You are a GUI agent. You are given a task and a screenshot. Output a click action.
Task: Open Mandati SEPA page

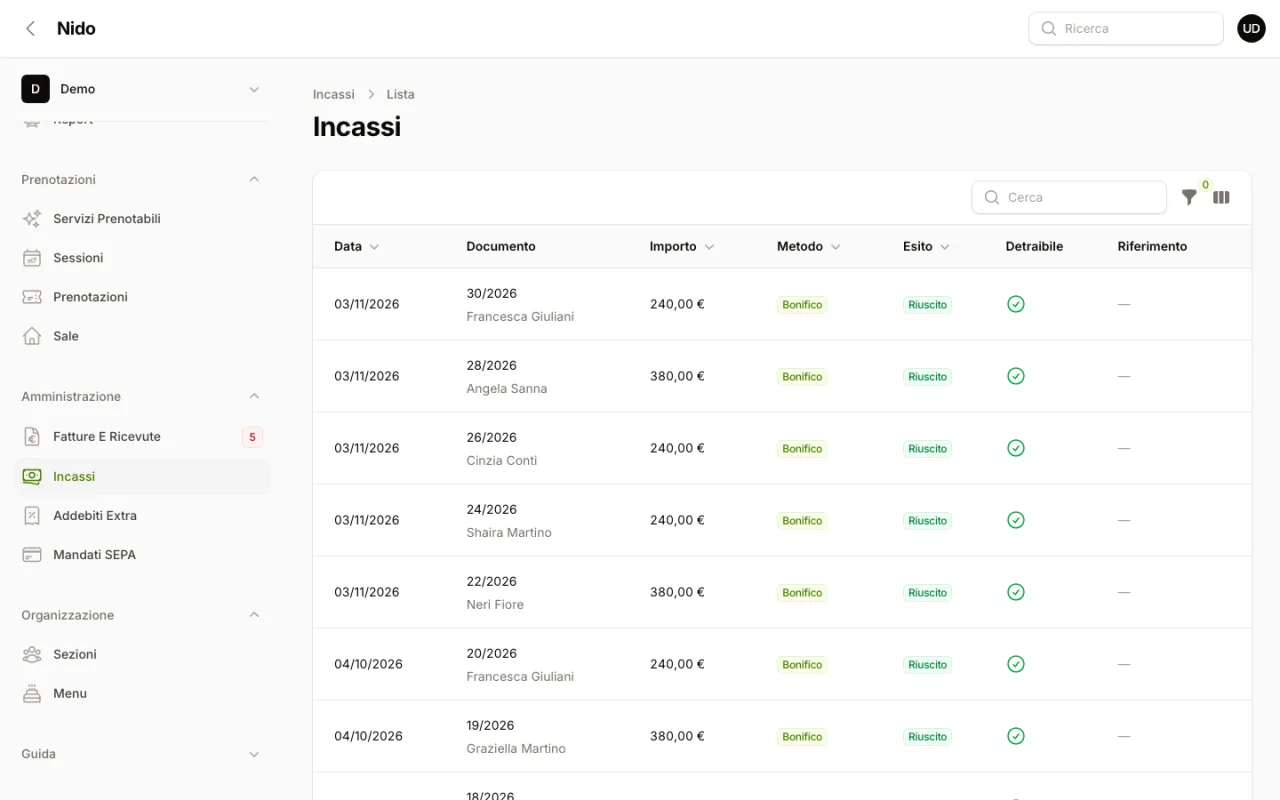(142, 554)
